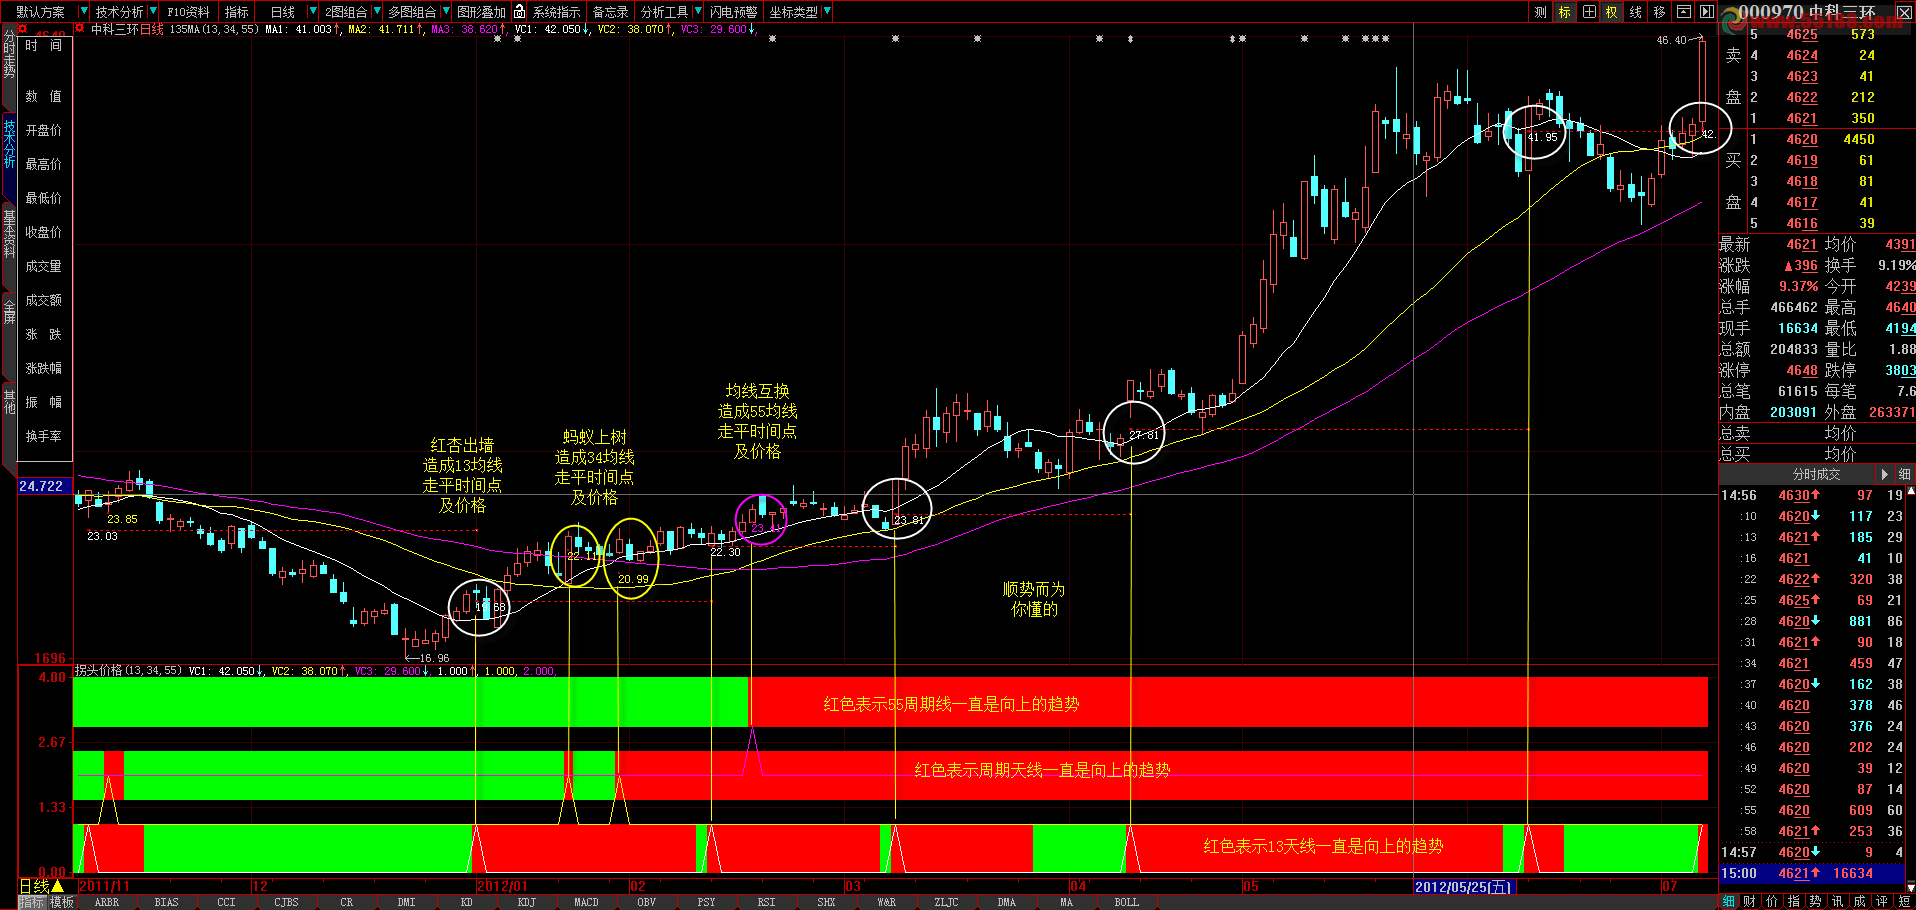Open the 日线 period dropdown arrow
Viewport: 1916px width, 910px height.
pos(313,12)
